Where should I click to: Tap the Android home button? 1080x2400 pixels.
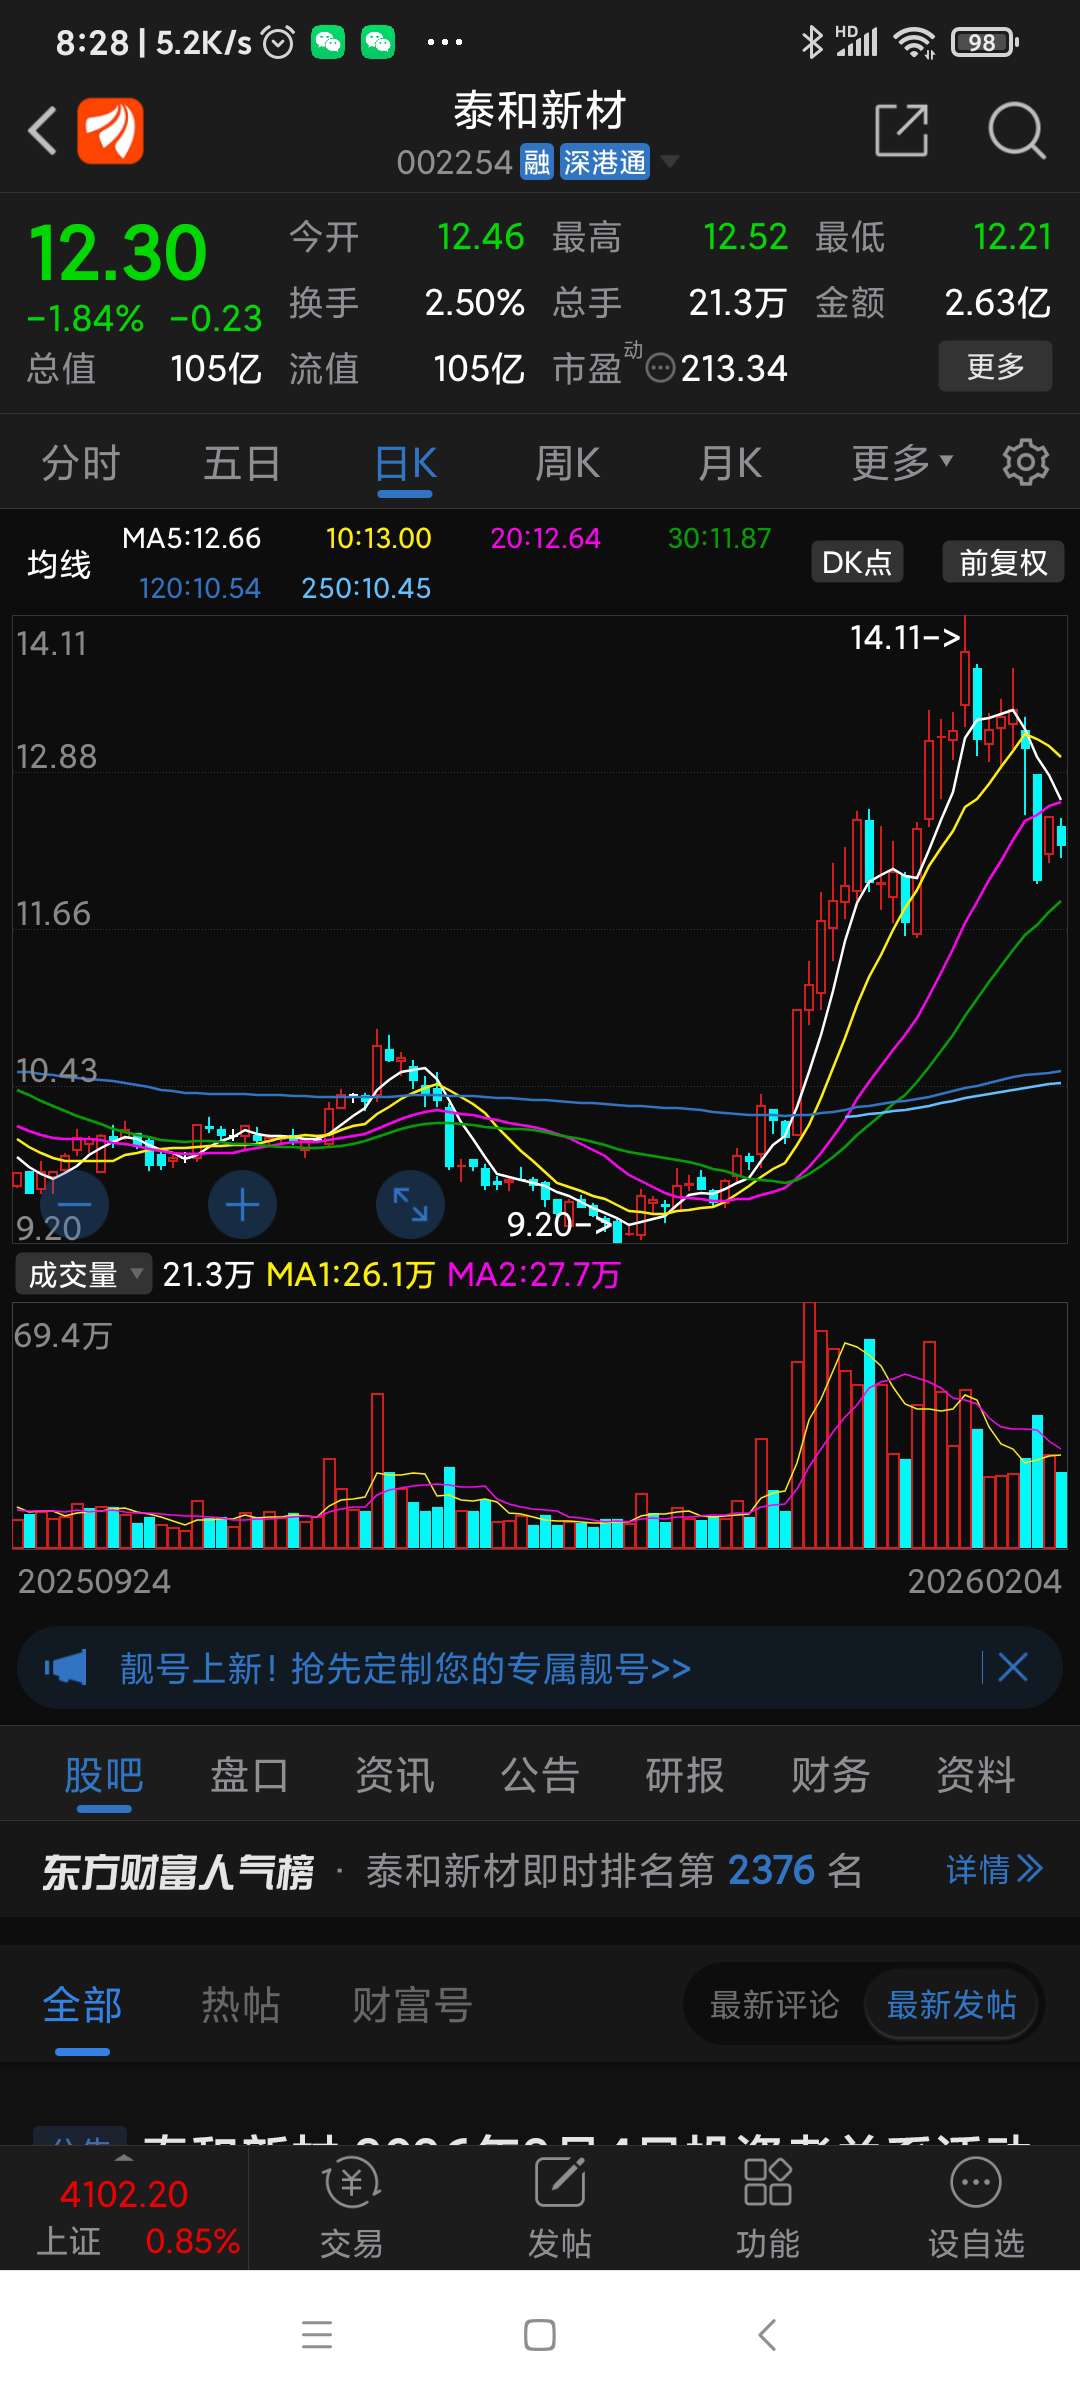(540, 2335)
